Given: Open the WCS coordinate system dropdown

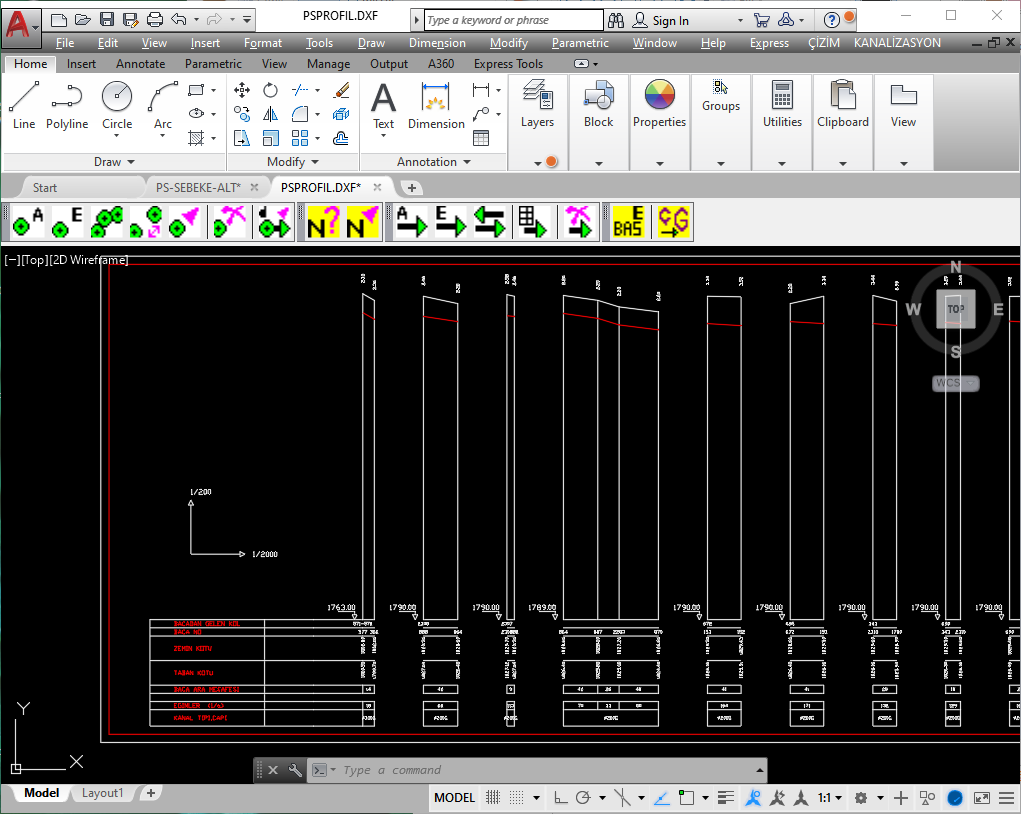Looking at the screenshot, I should pos(955,383).
